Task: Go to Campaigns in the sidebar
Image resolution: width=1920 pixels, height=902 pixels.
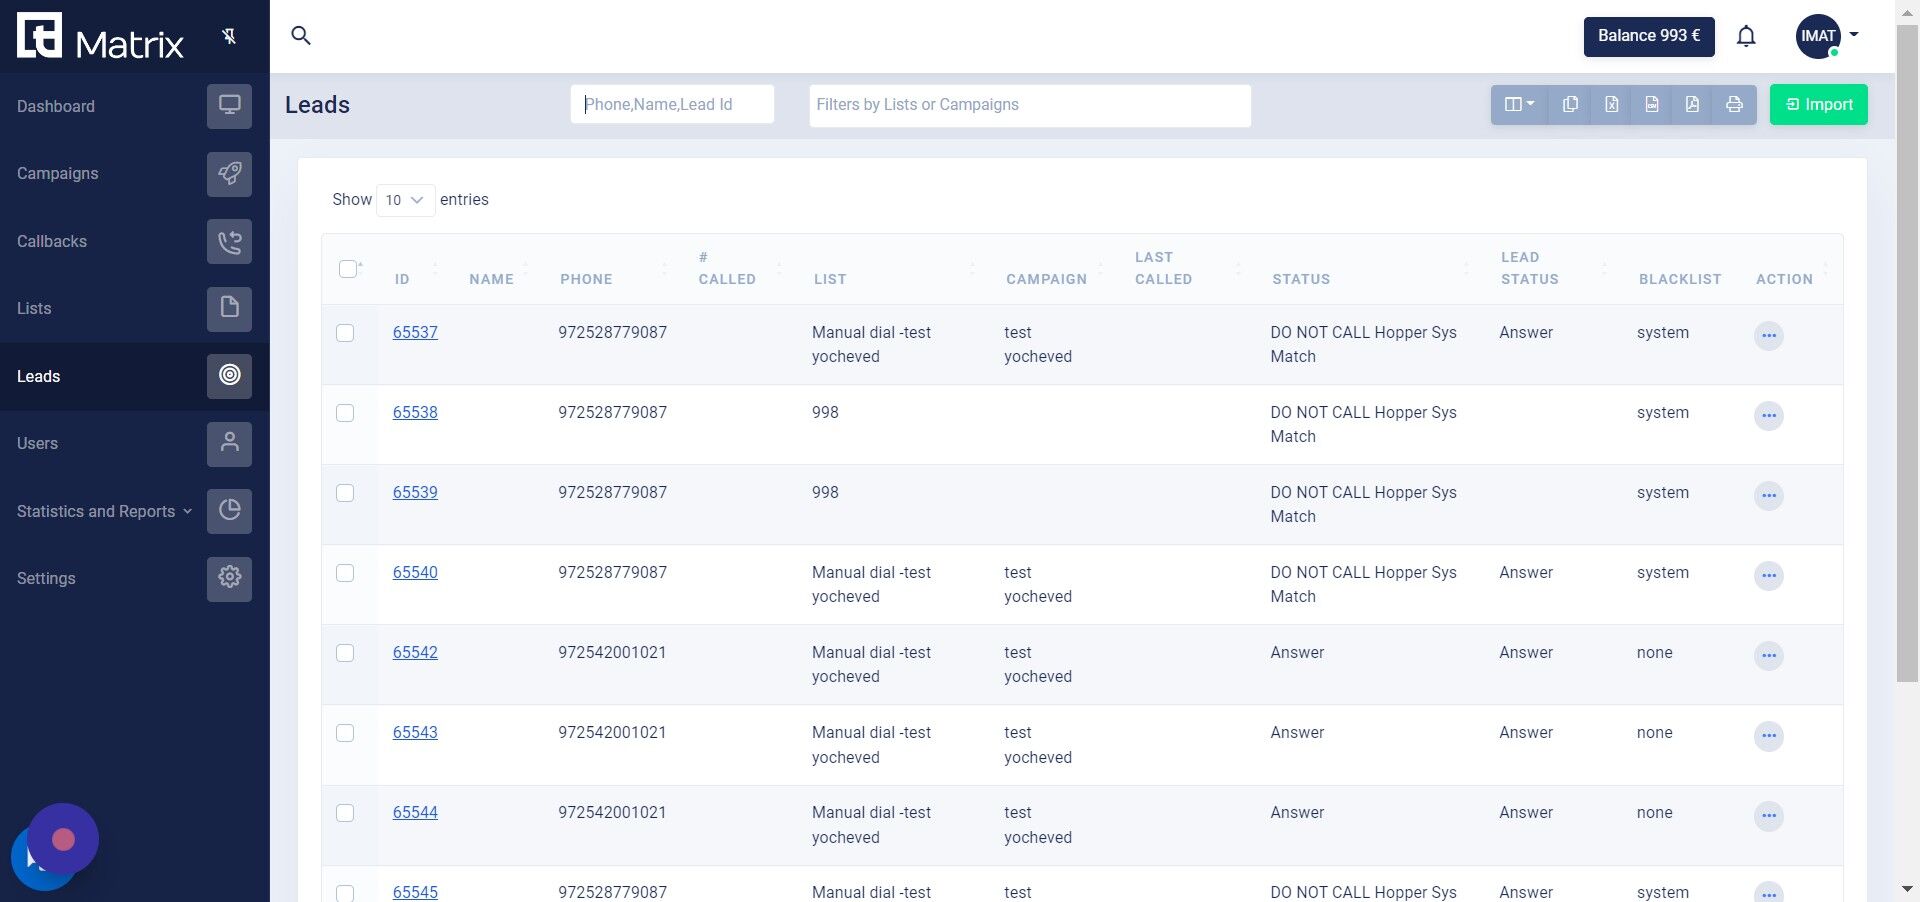Action: point(58,174)
